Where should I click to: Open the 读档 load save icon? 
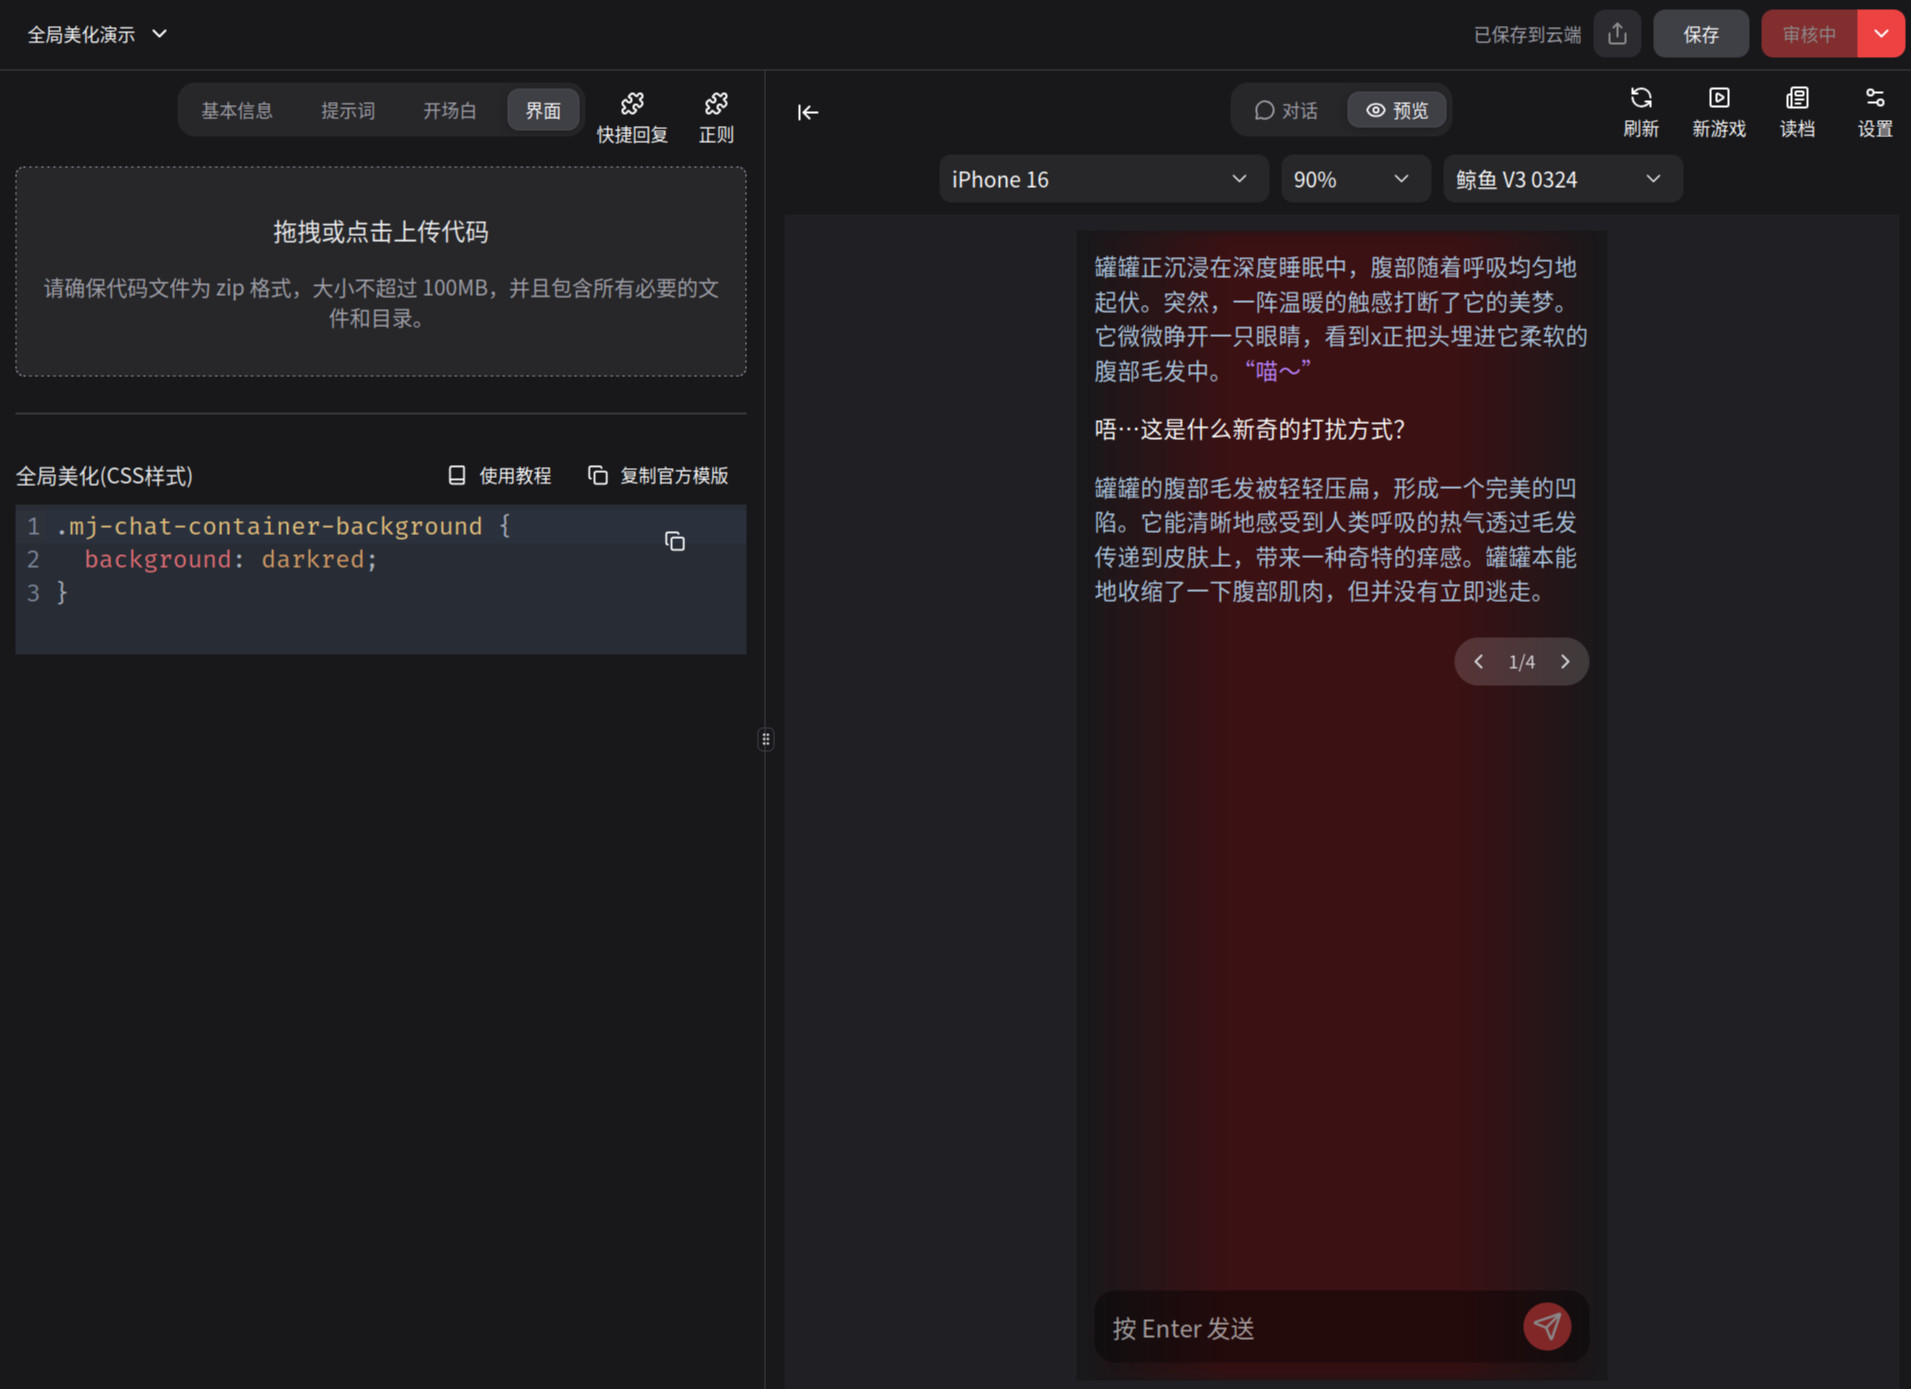coord(1797,111)
